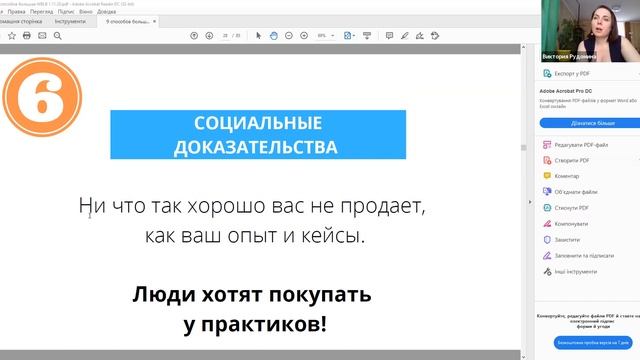Open the Підпис menu

(x=66, y=12)
